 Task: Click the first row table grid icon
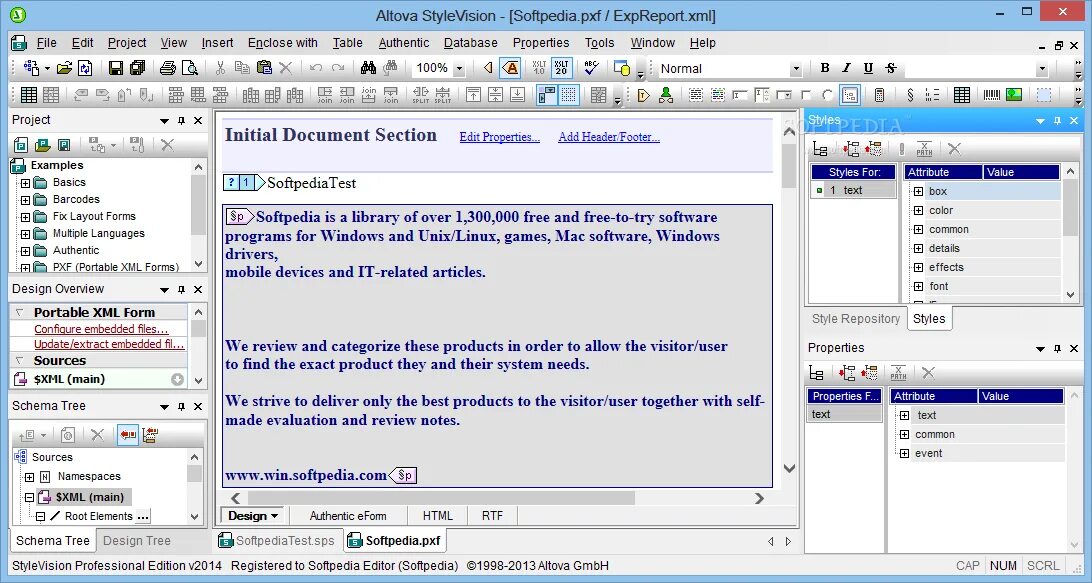(x=29, y=95)
